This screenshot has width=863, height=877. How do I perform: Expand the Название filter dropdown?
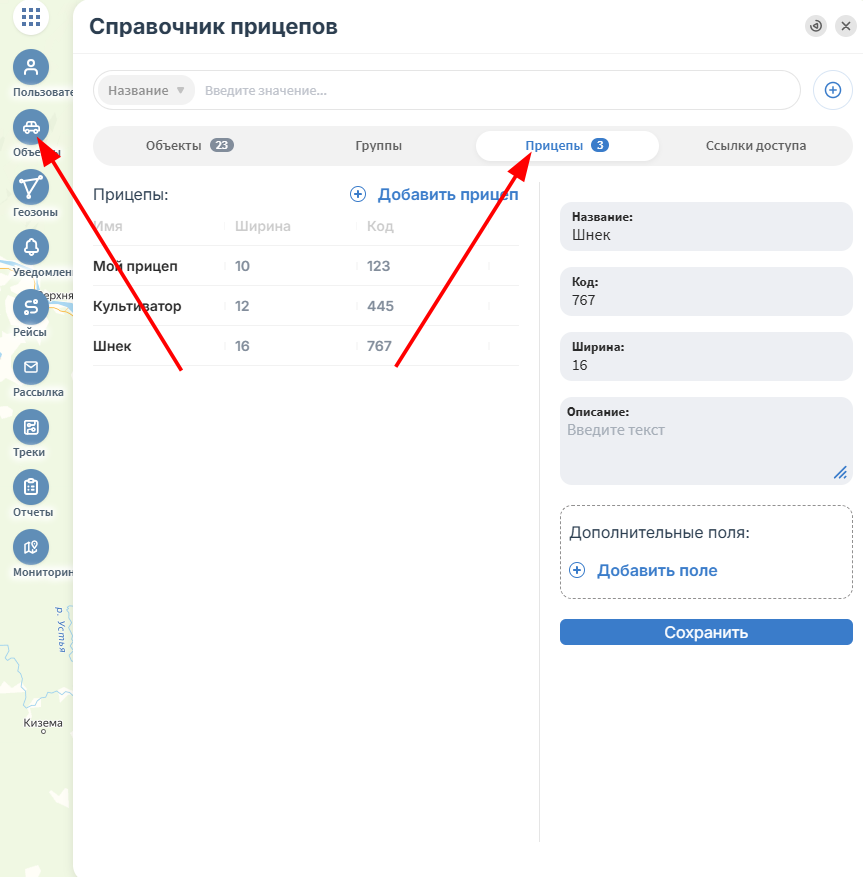click(x=146, y=91)
